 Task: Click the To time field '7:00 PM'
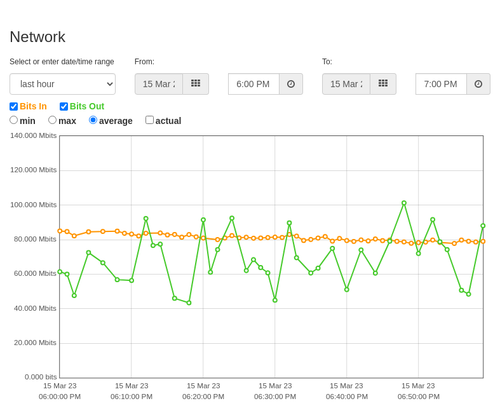tap(441, 84)
